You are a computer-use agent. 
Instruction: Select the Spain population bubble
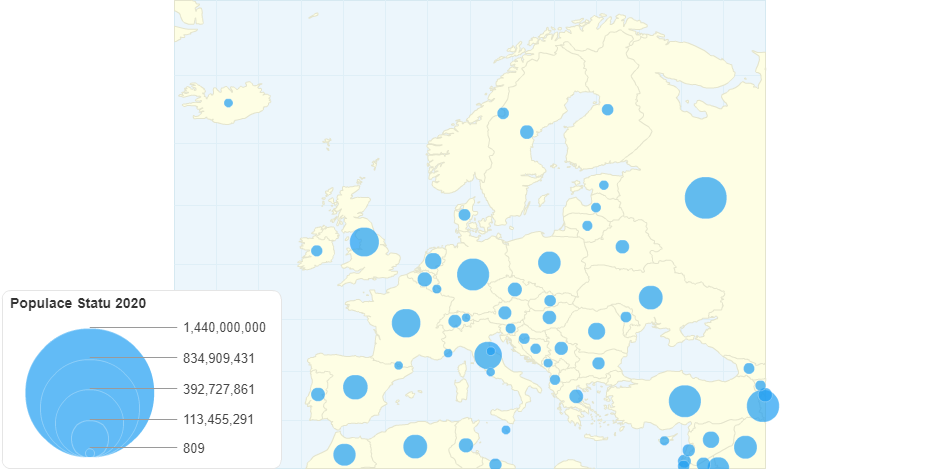coord(355,387)
